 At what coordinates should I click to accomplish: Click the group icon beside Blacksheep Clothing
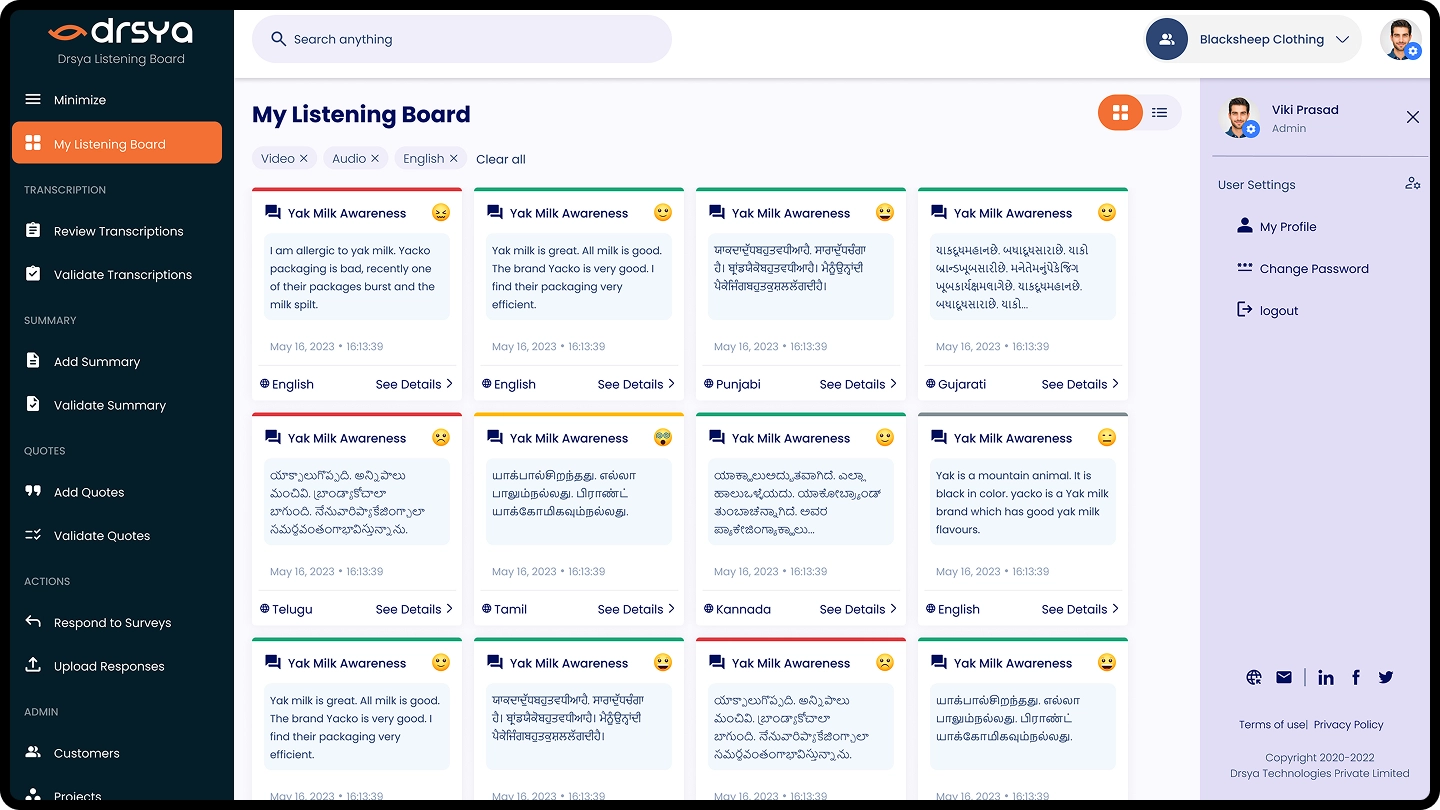pos(1167,40)
